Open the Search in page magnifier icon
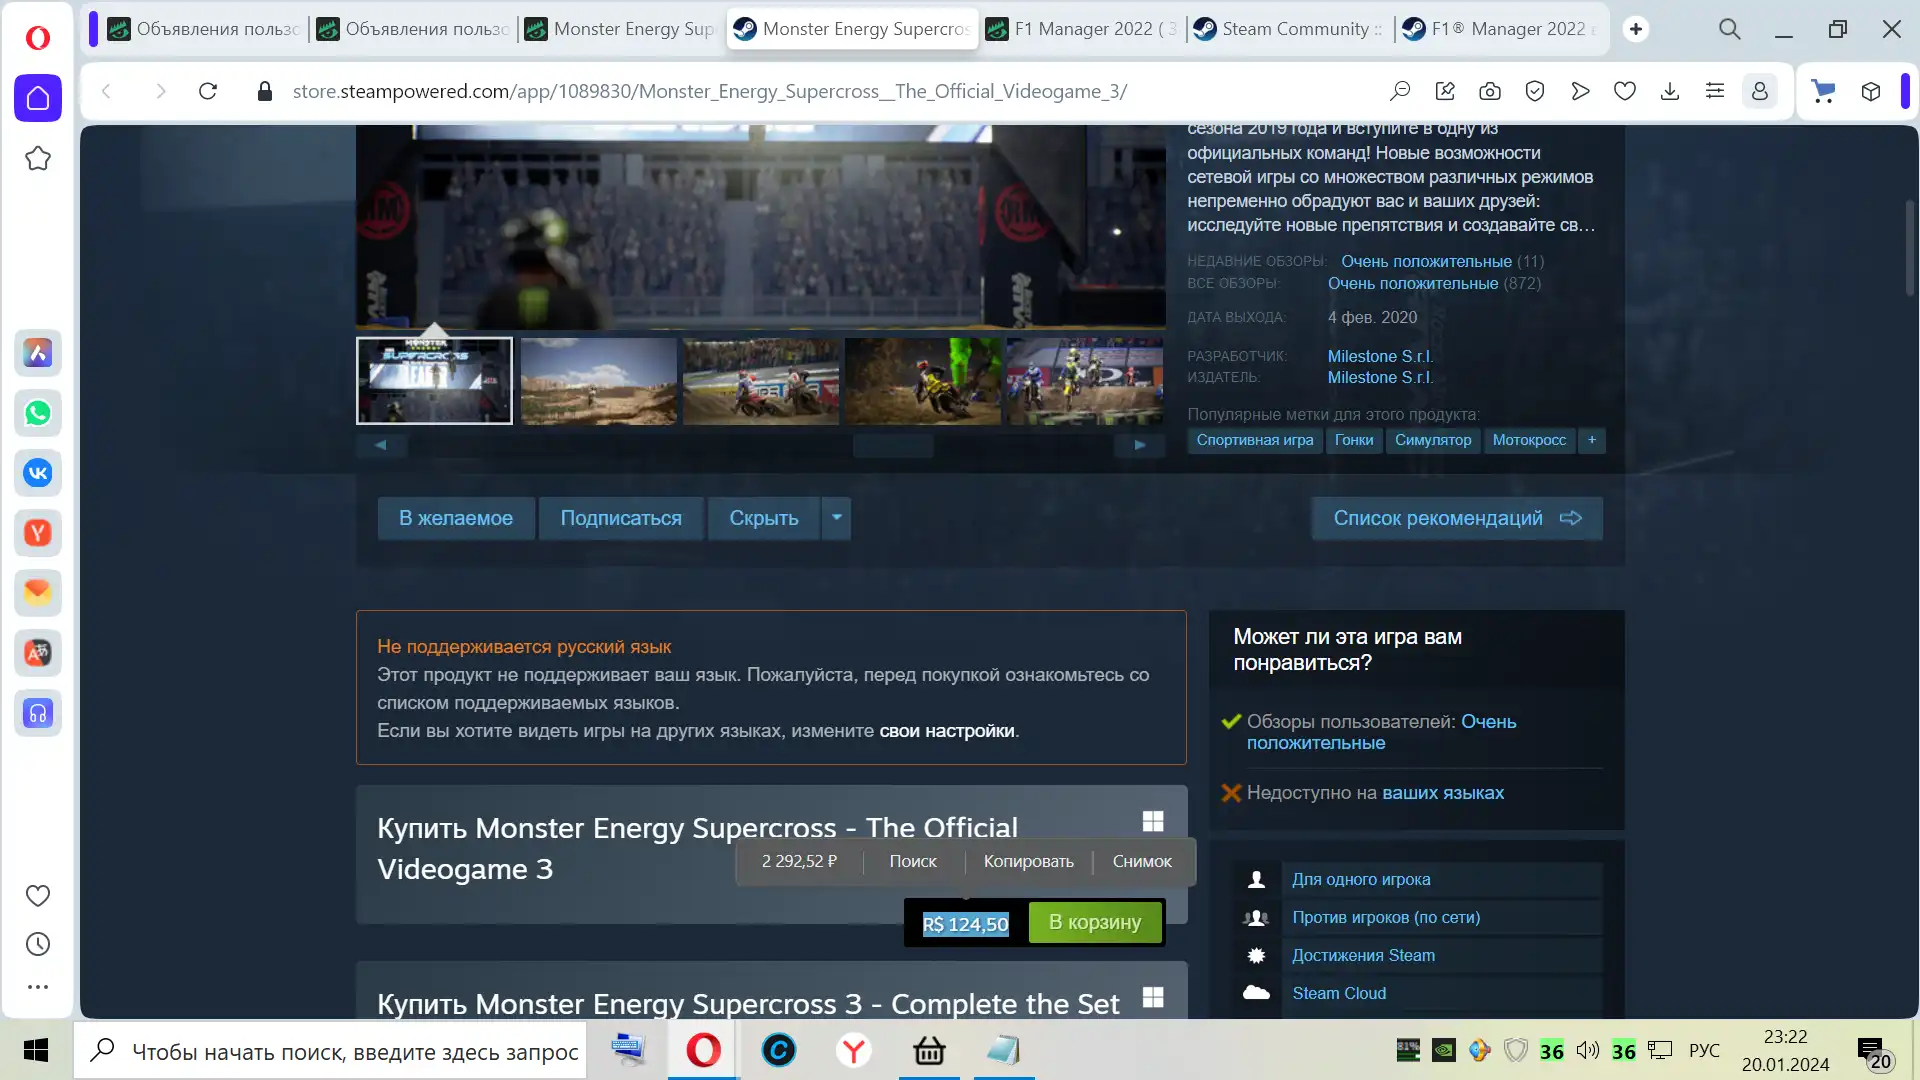 coord(1400,91)
